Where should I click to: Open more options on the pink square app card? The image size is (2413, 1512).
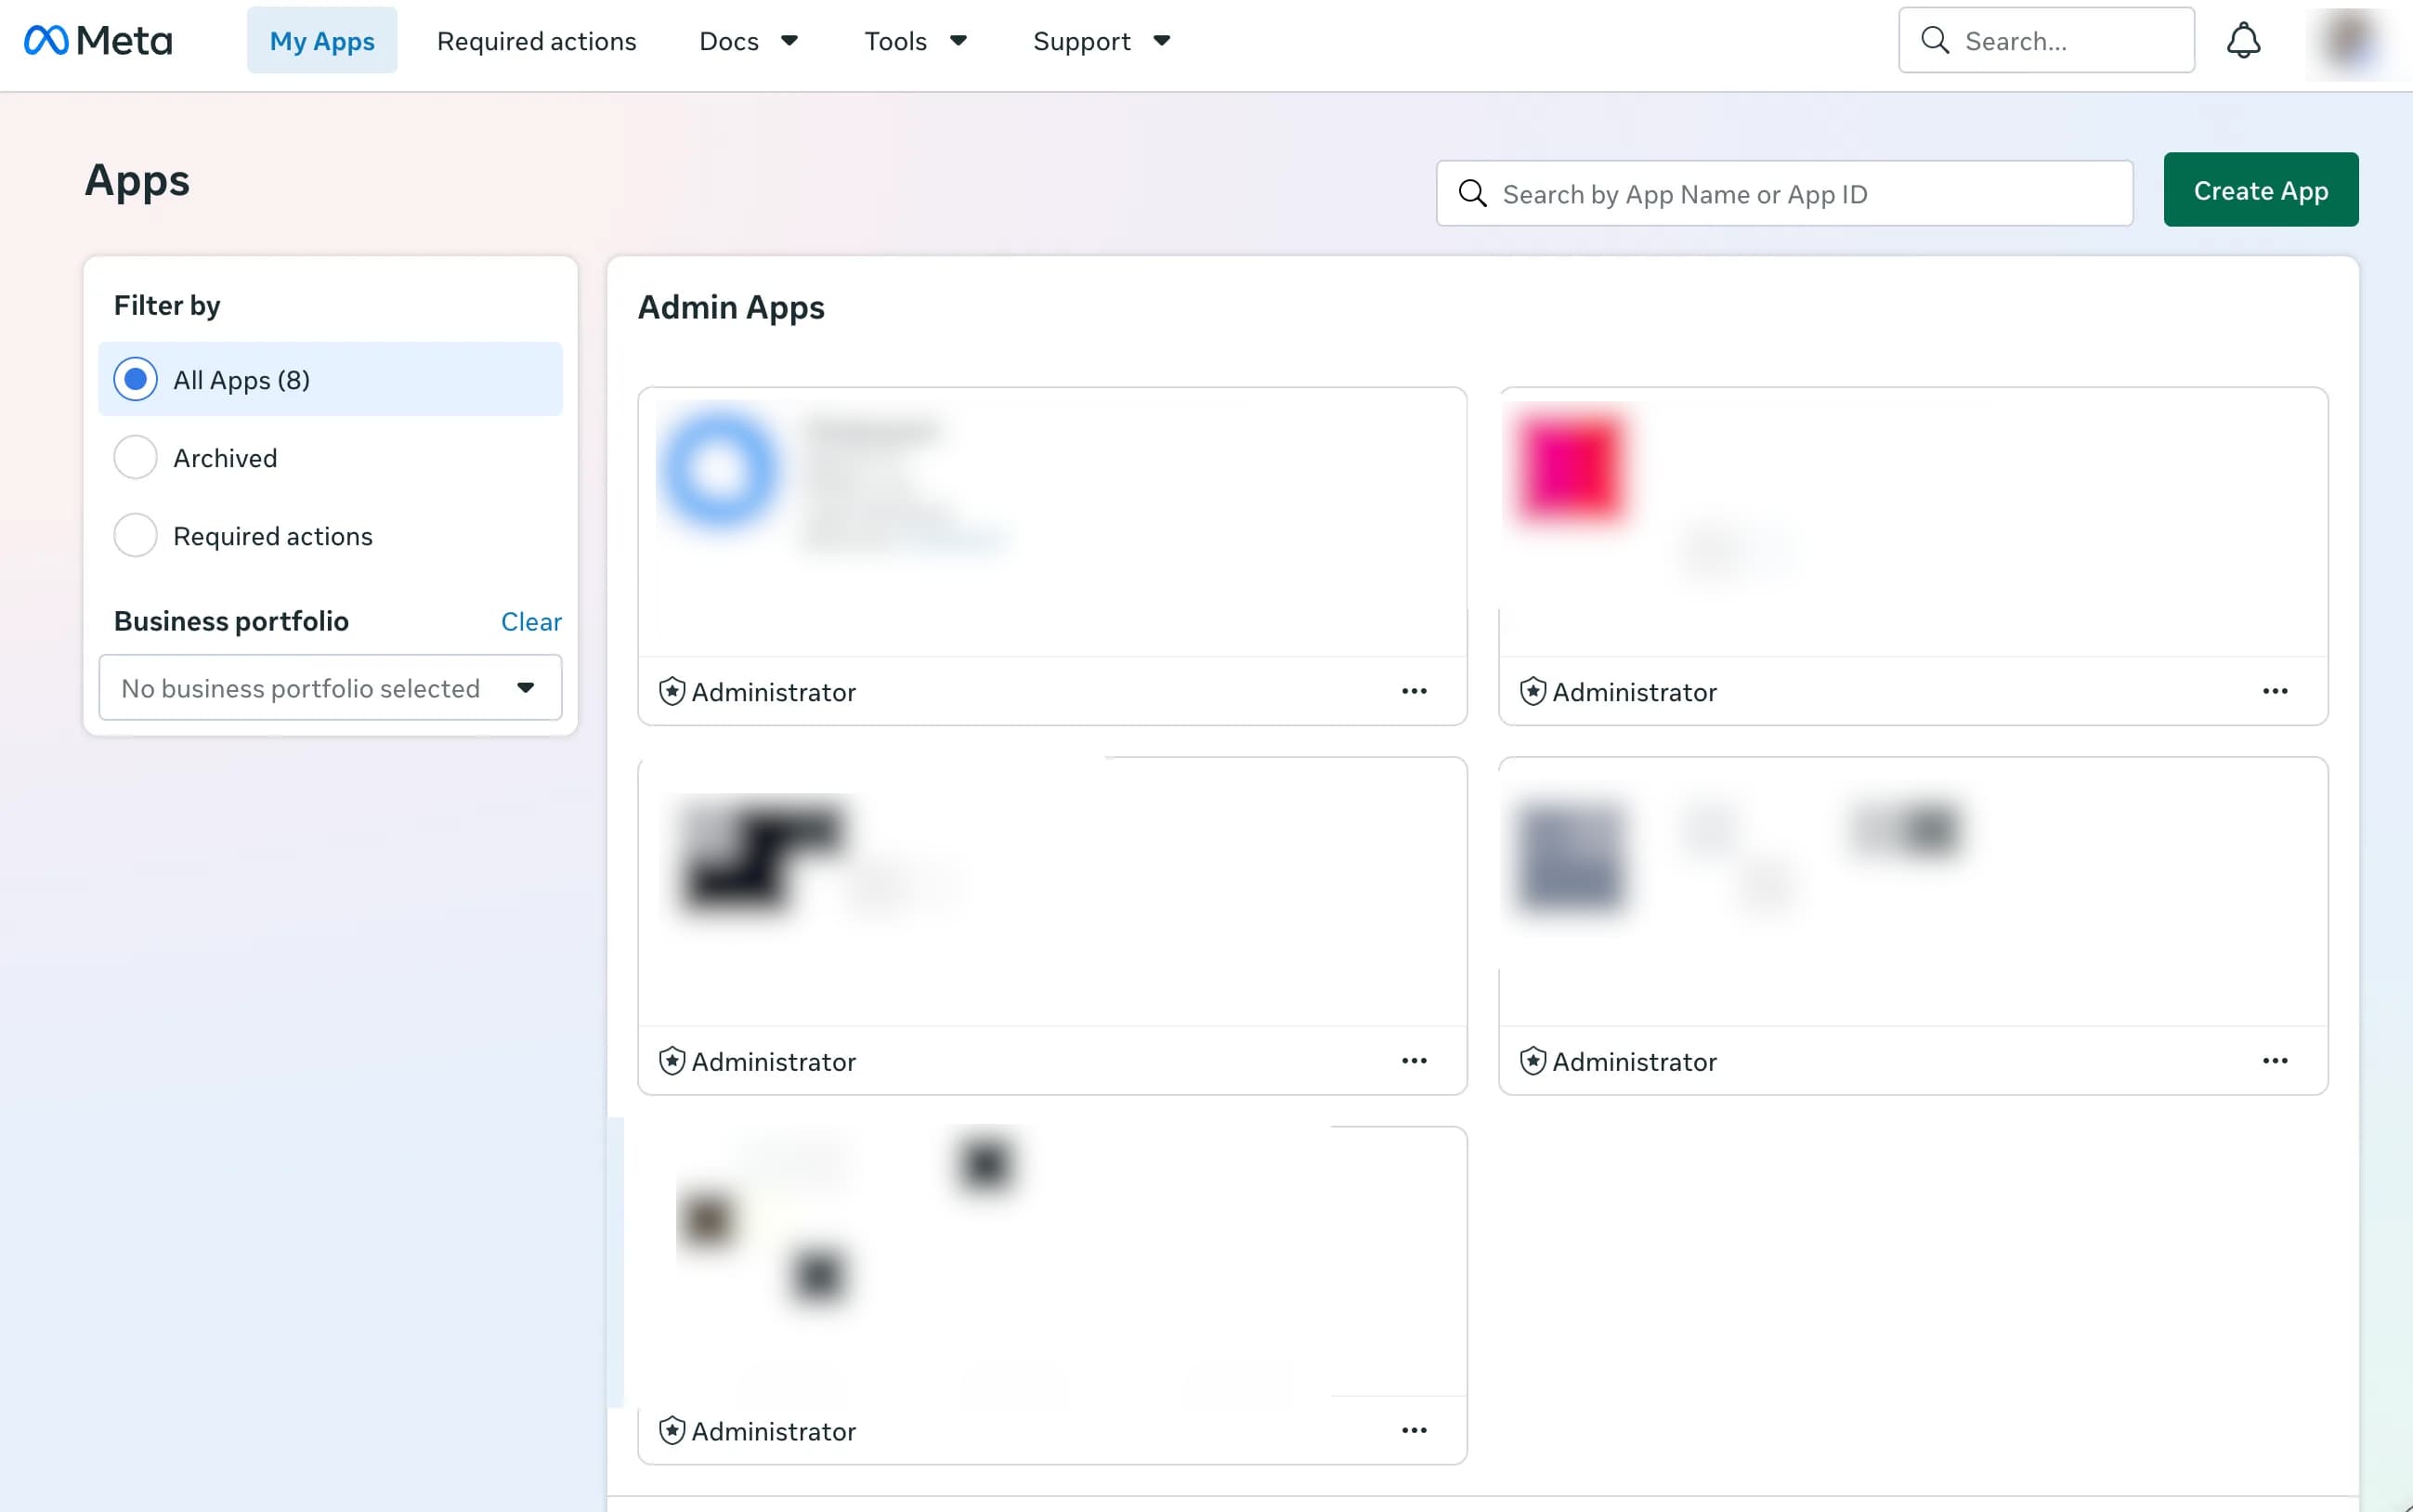2275,691
